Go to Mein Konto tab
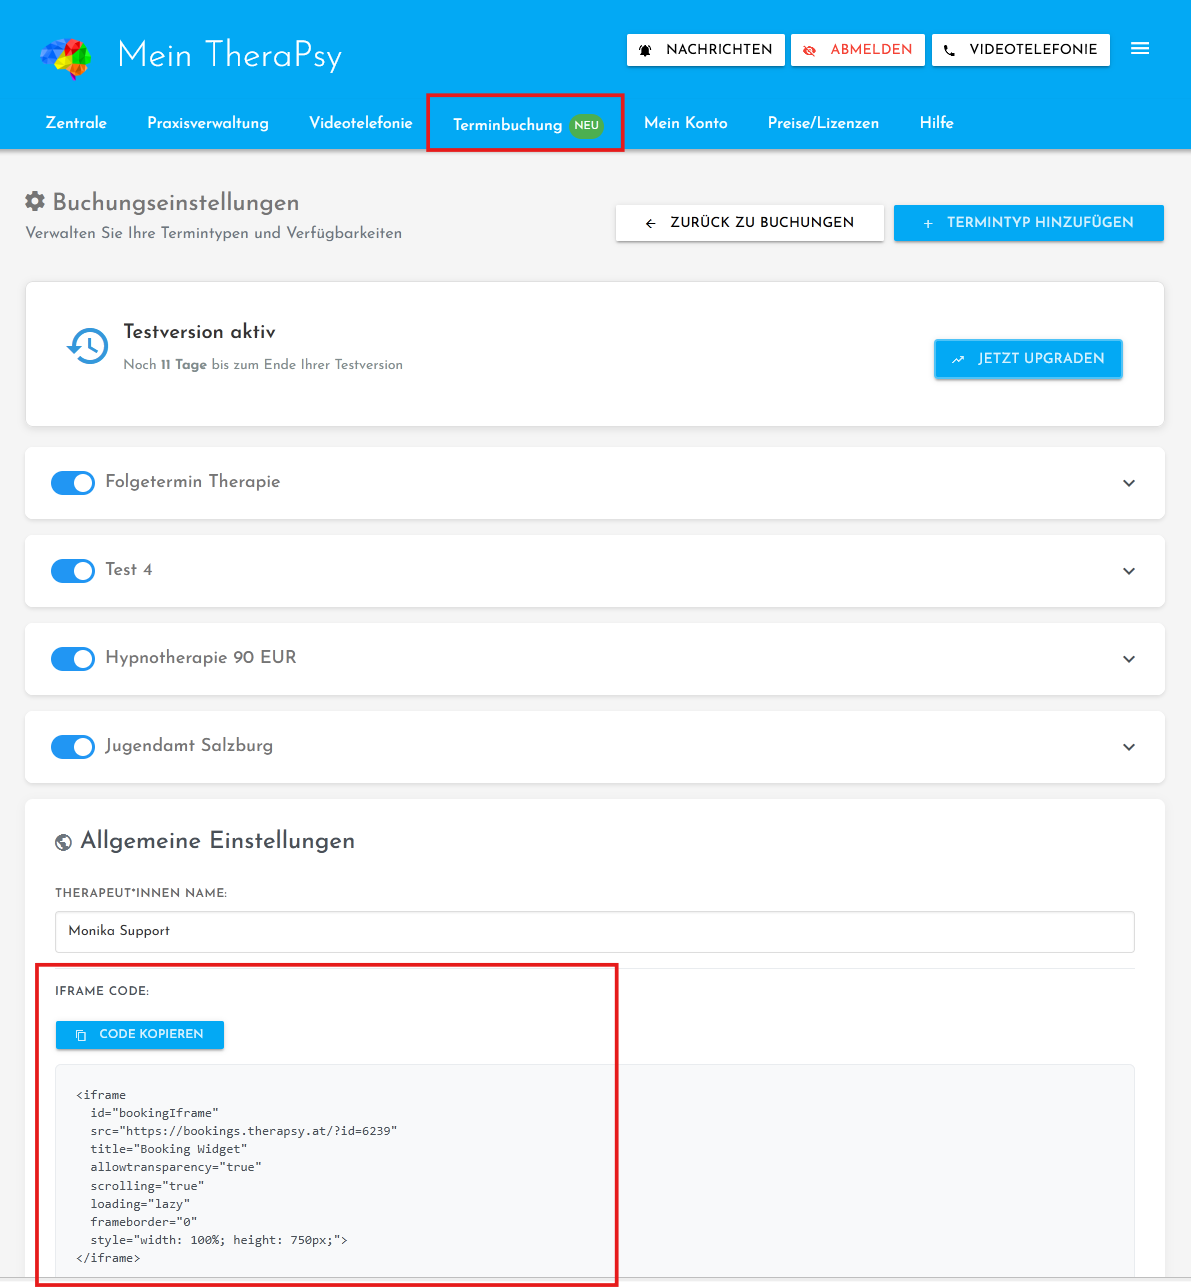The image size is (1191, 1287). pos(686,123)
